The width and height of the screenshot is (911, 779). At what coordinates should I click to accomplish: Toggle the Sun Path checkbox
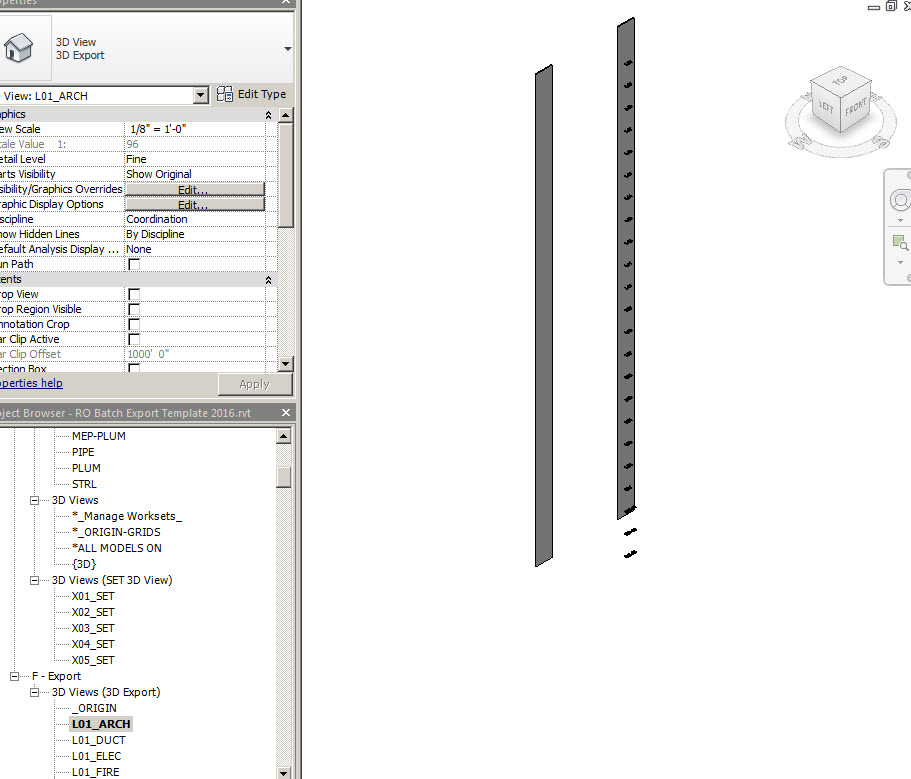(134, 264)
